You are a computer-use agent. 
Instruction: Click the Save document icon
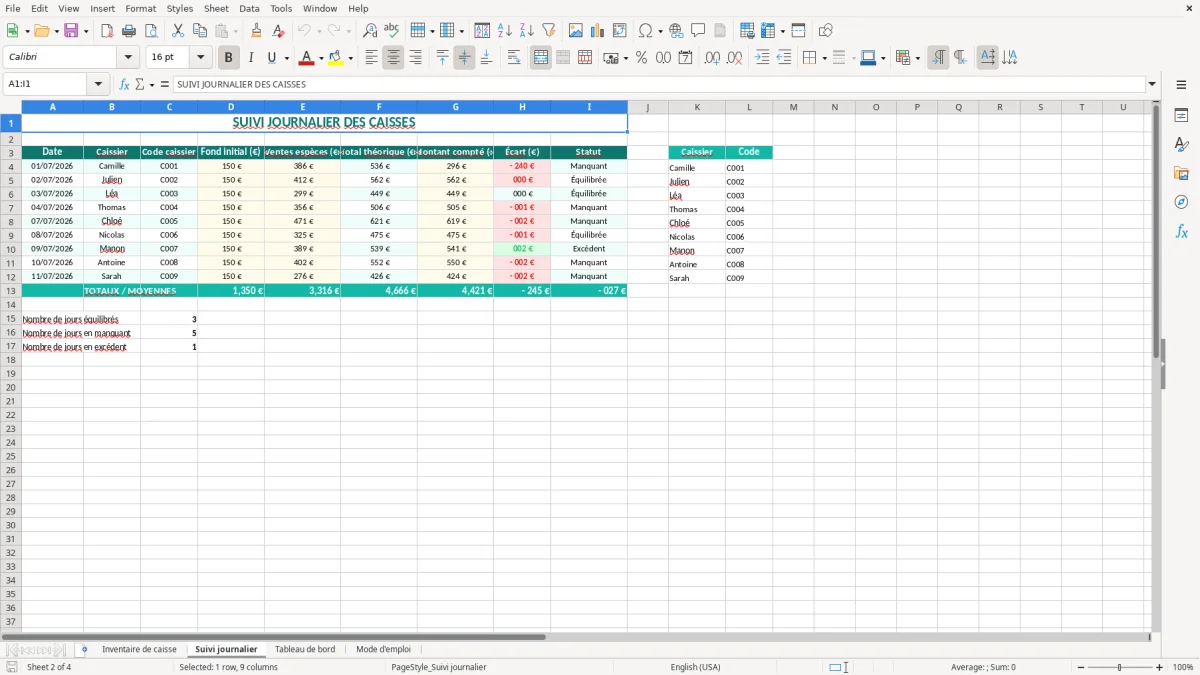click(x=71, y=31)
